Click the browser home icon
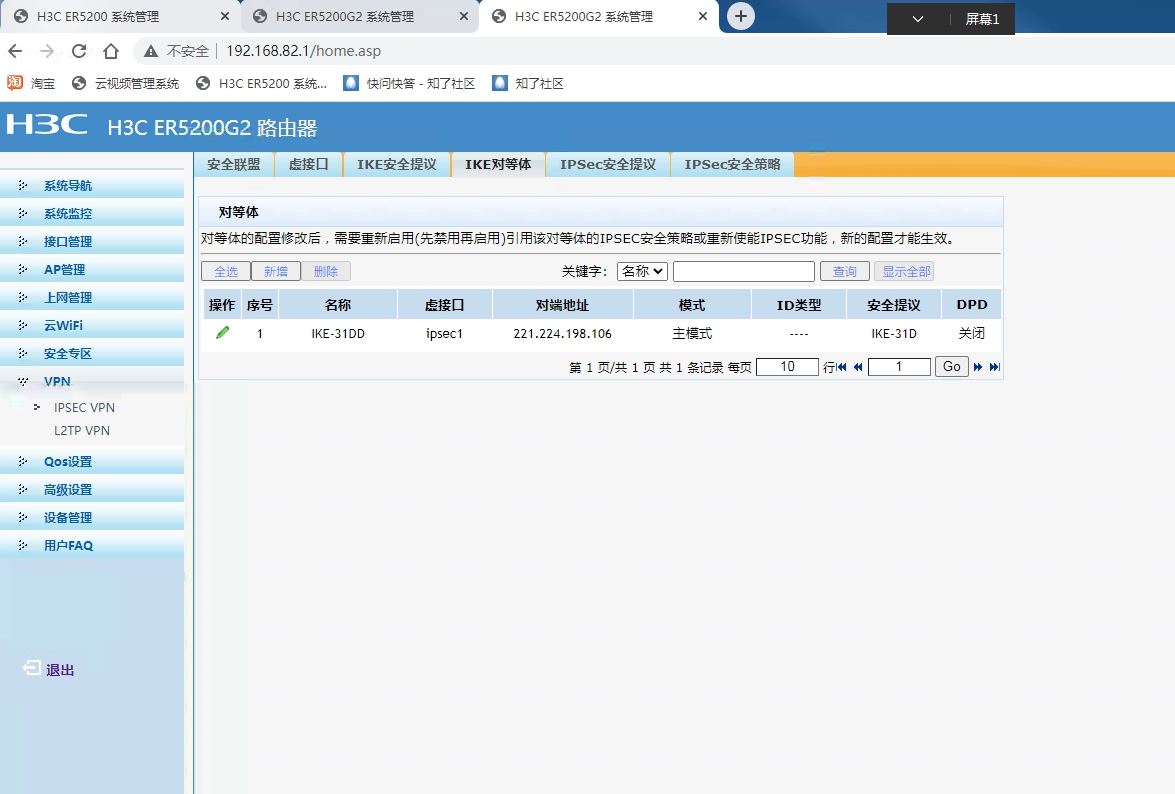This screenshot has height=794, width=1175. pos(111,51)
